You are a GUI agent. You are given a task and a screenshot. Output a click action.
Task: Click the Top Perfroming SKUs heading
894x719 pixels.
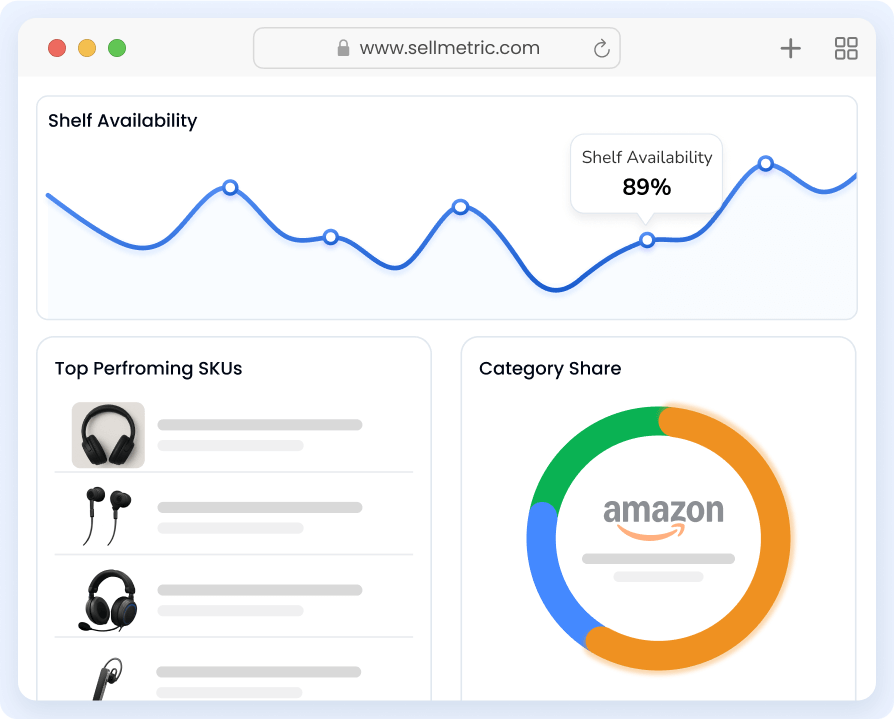point(148,369)
